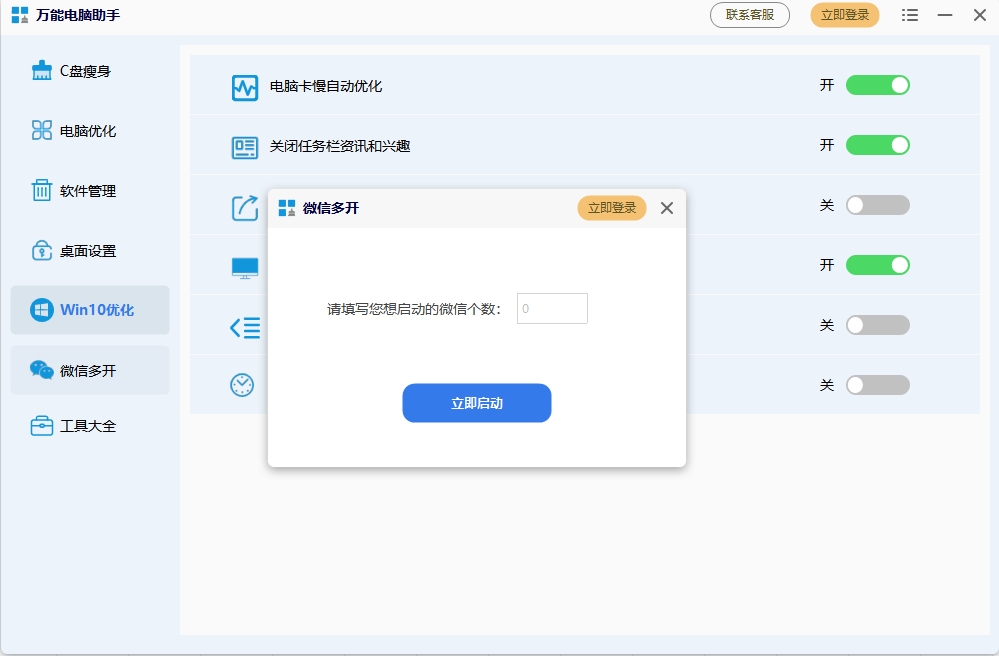Turn off the 关闭任务栏资讯和兴趣 switch
This screenshot has width=999, height=656.
pos(877,145)
